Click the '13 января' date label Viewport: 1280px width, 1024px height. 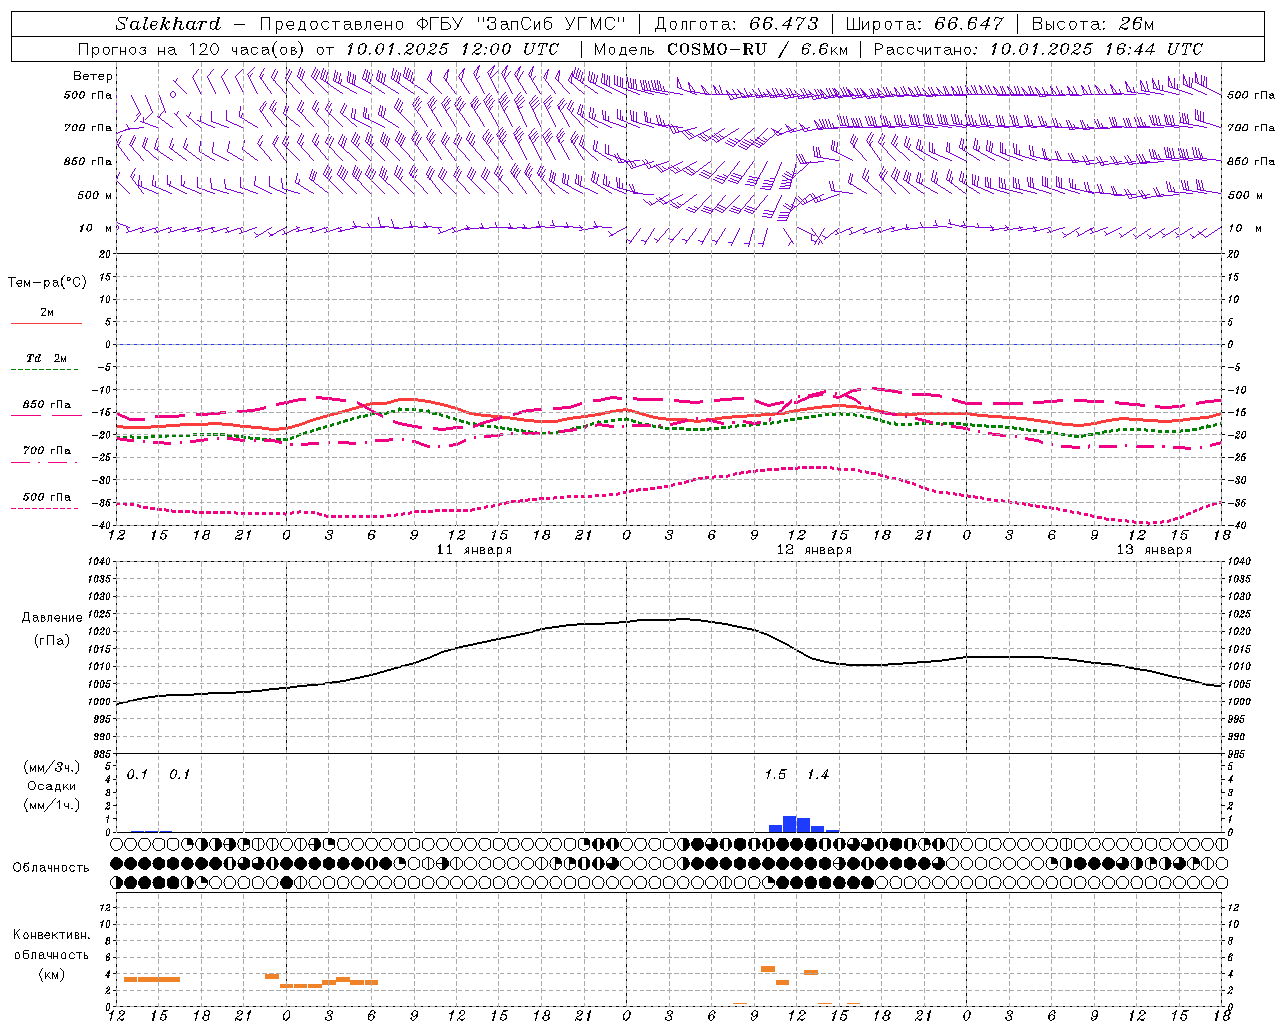click(1154, 550)
